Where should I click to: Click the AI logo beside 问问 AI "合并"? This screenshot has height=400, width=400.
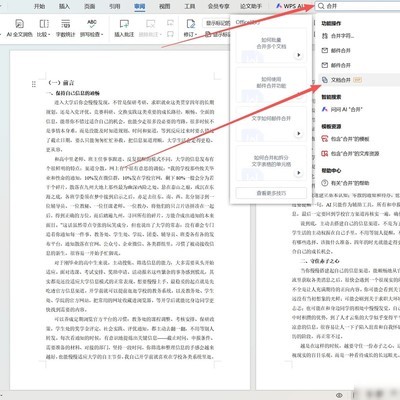[325, 109]
